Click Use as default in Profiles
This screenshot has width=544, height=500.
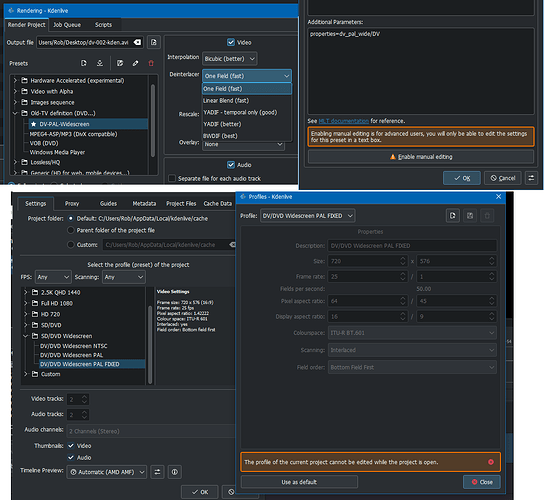tap(299, 482)
